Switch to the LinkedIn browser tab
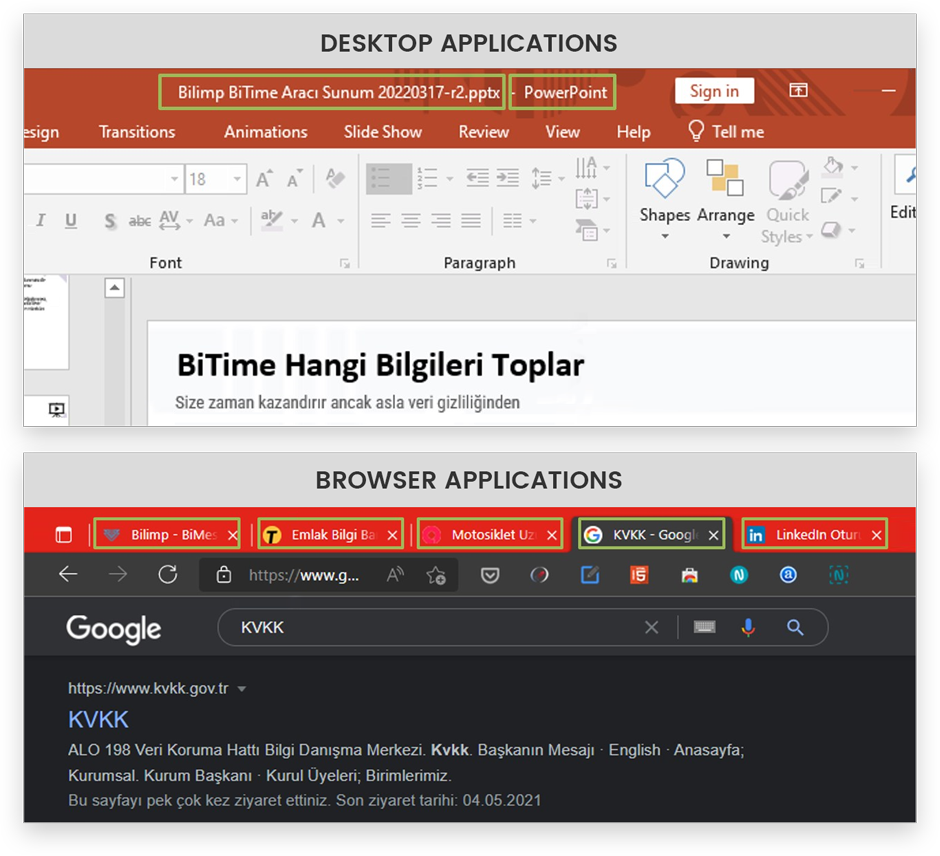940x856 pixels. [x=815, y=534]
